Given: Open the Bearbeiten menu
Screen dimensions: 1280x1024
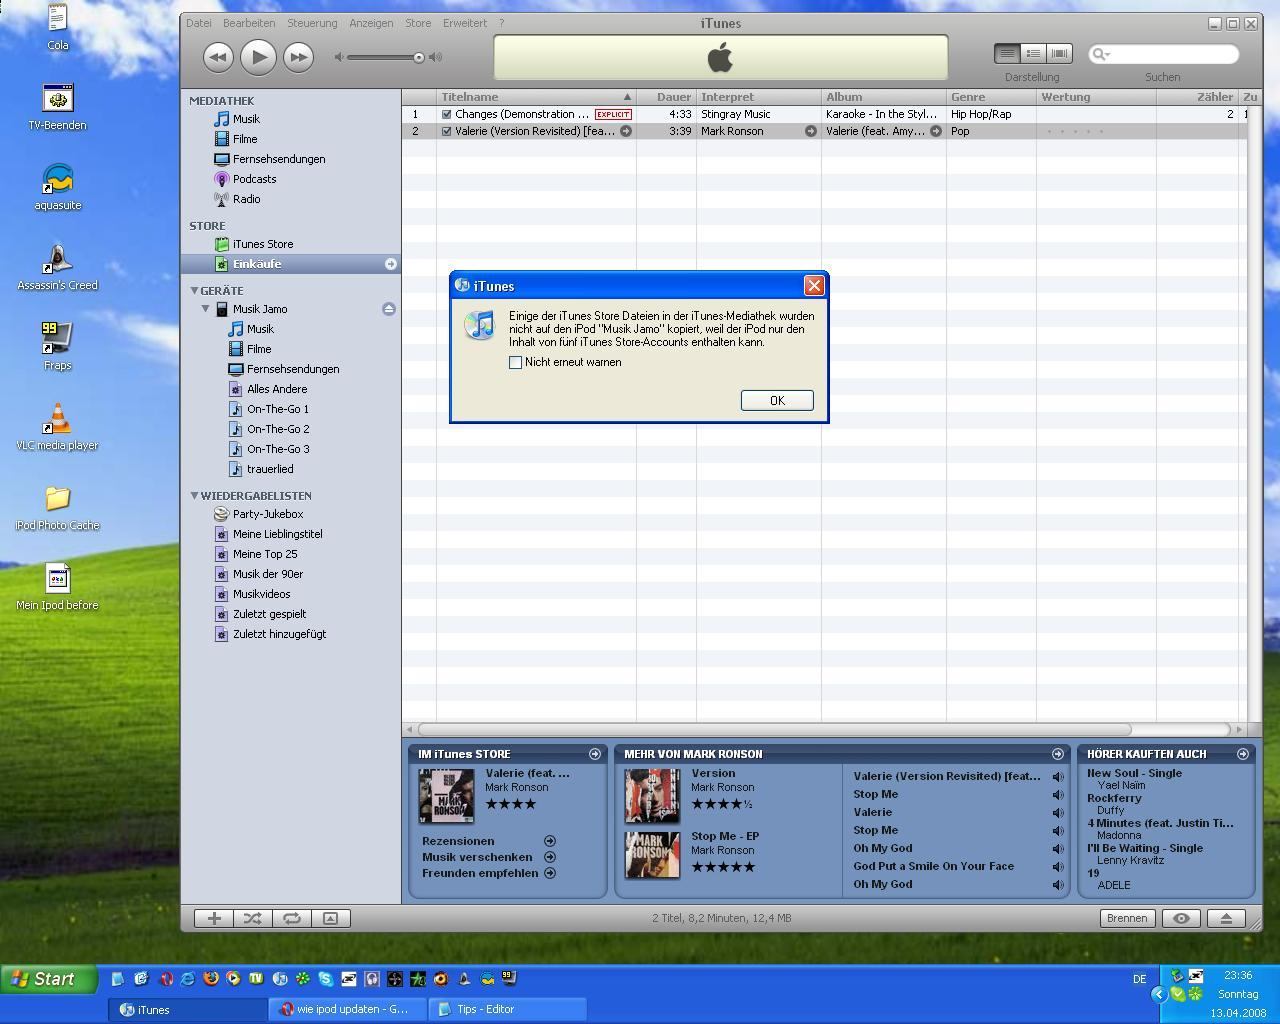Looking at the screenshot, I should [x=249, y=23].
